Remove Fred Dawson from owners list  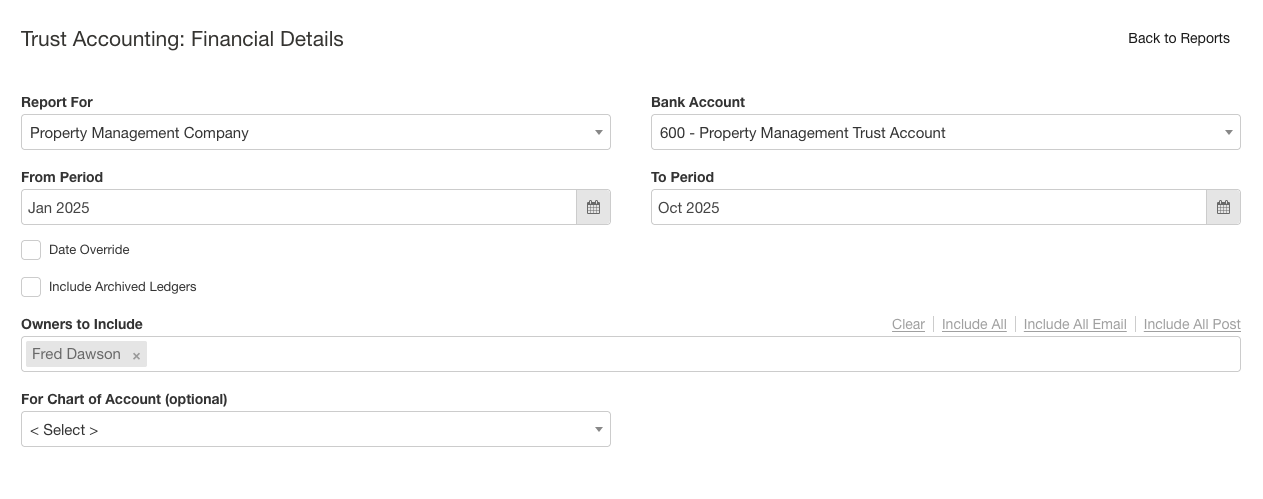(x=137, y=355)
